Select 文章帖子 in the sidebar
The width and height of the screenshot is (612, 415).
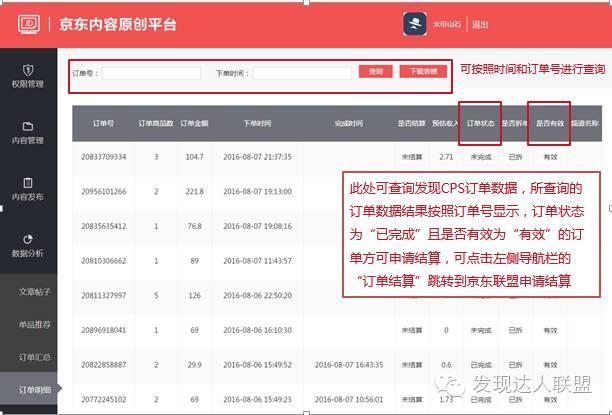[x=34, y=292]
